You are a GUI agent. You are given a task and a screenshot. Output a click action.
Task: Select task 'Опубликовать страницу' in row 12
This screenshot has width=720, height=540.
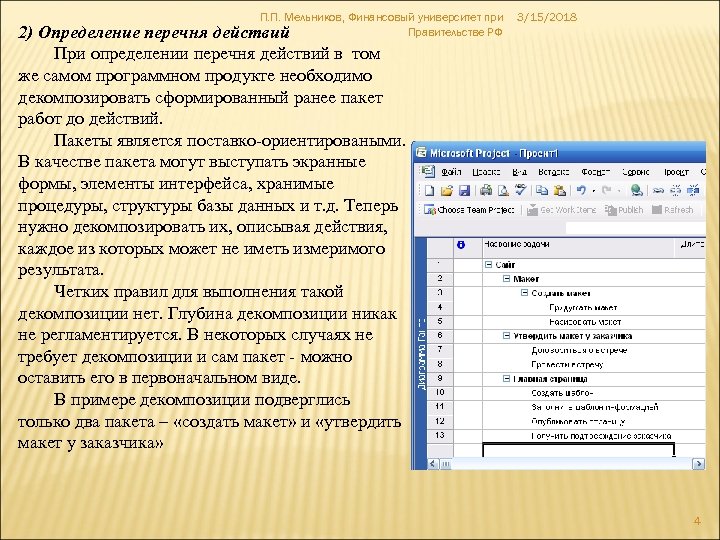[578, 421]
